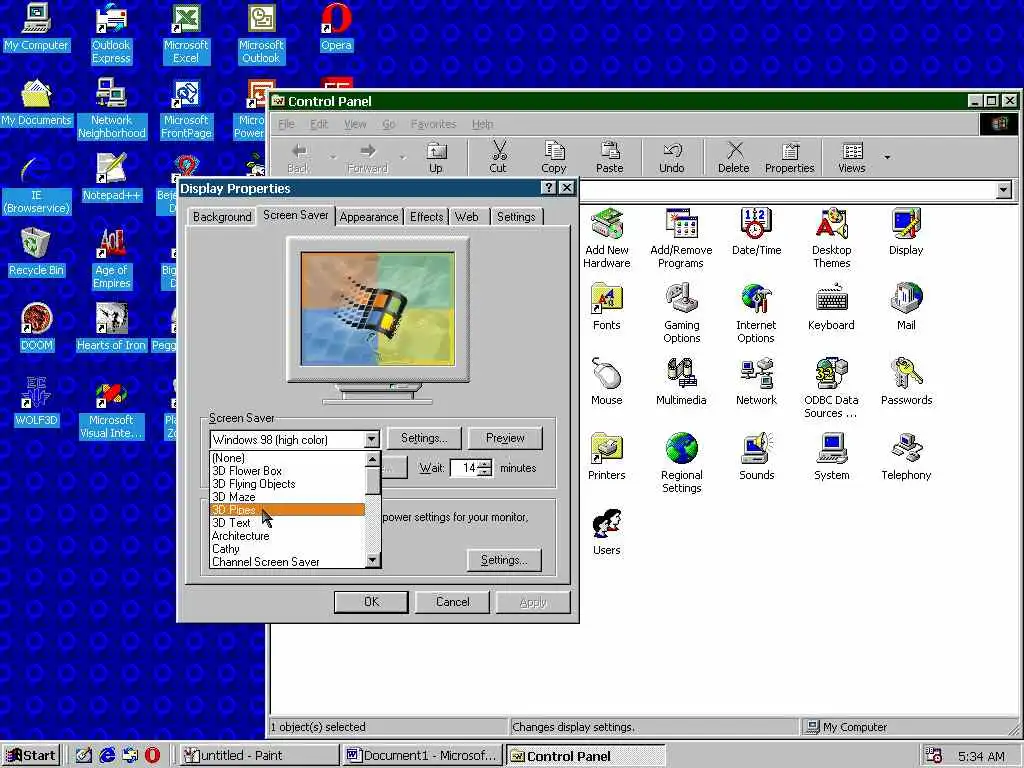Click Cancel in Display Properties
Screen dimensions: 1024x768
click(453, 602)
